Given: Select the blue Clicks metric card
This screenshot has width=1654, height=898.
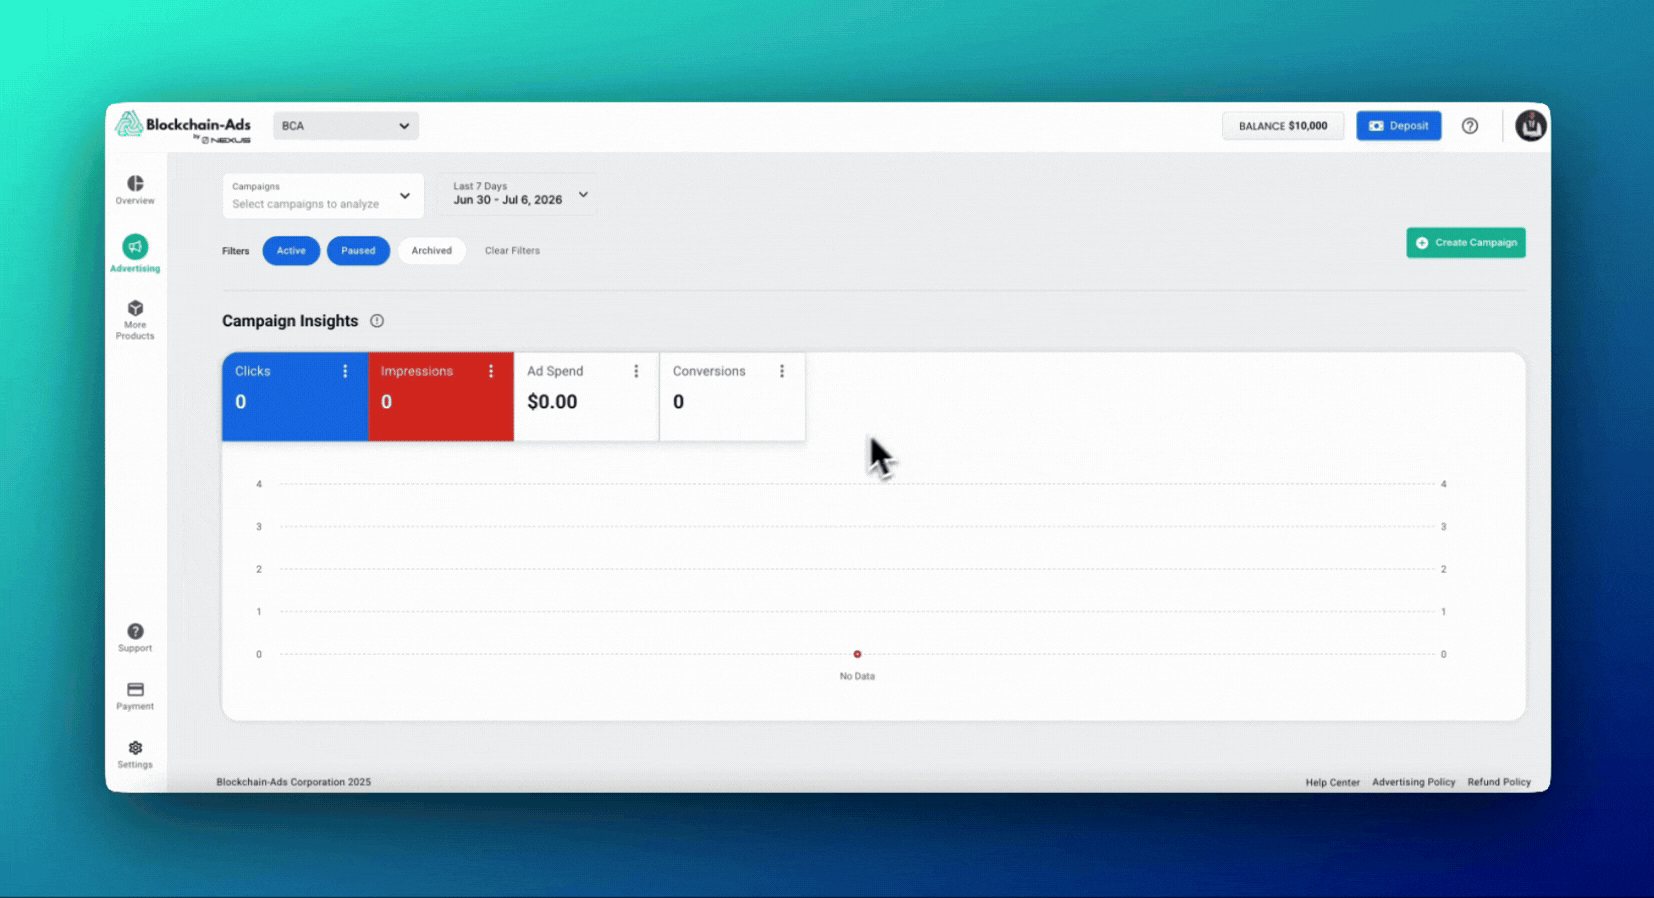Looking at the screenshot, I should [295, 397].
